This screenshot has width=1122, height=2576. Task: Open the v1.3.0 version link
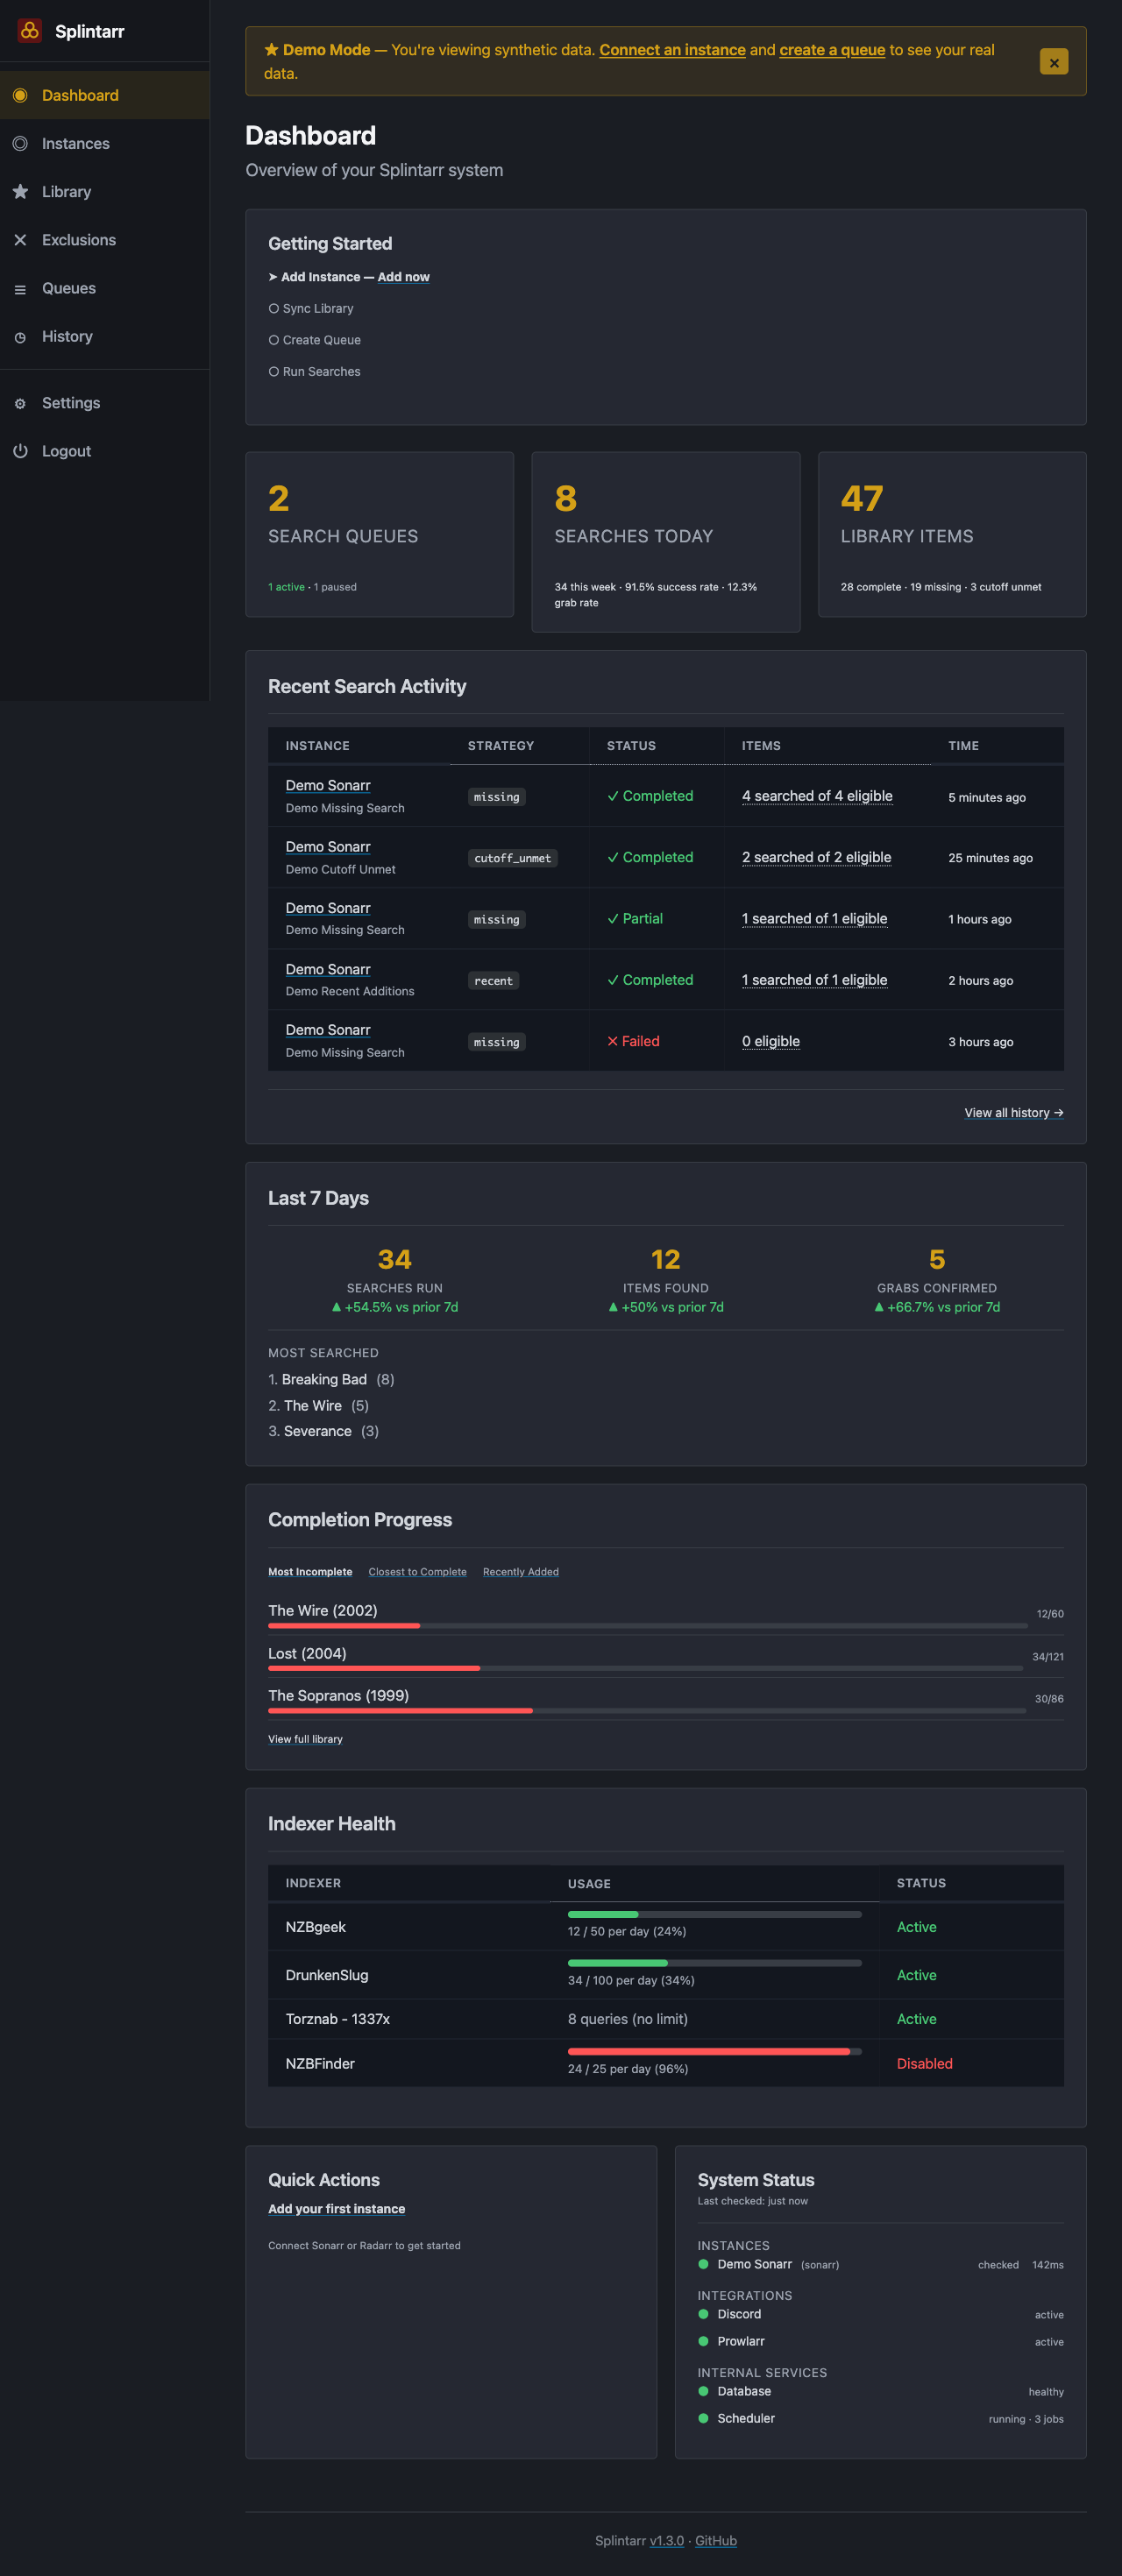pos(667,2540)
